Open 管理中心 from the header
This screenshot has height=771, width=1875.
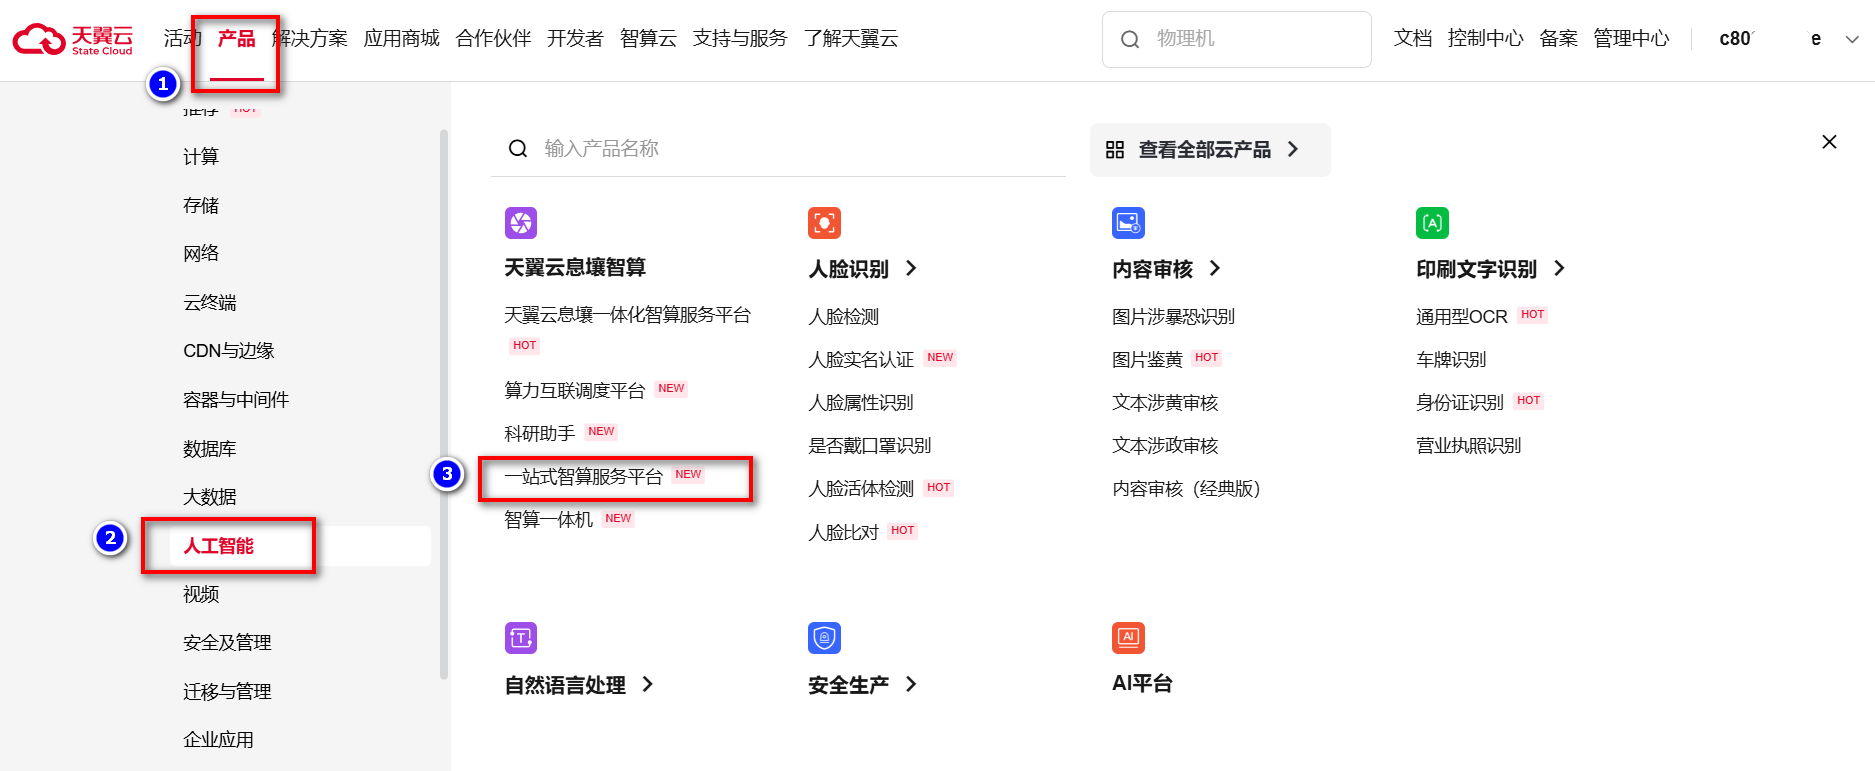click(x=1631, y=39)
